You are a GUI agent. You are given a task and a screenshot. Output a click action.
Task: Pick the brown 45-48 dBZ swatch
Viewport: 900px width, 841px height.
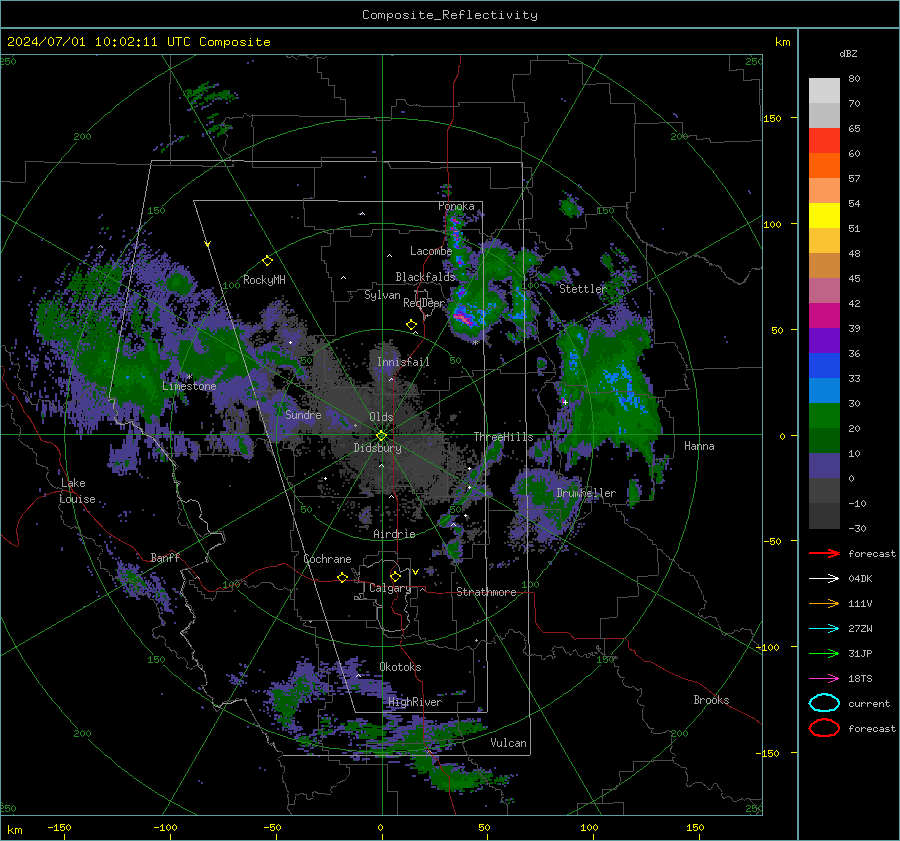point(824,266)
